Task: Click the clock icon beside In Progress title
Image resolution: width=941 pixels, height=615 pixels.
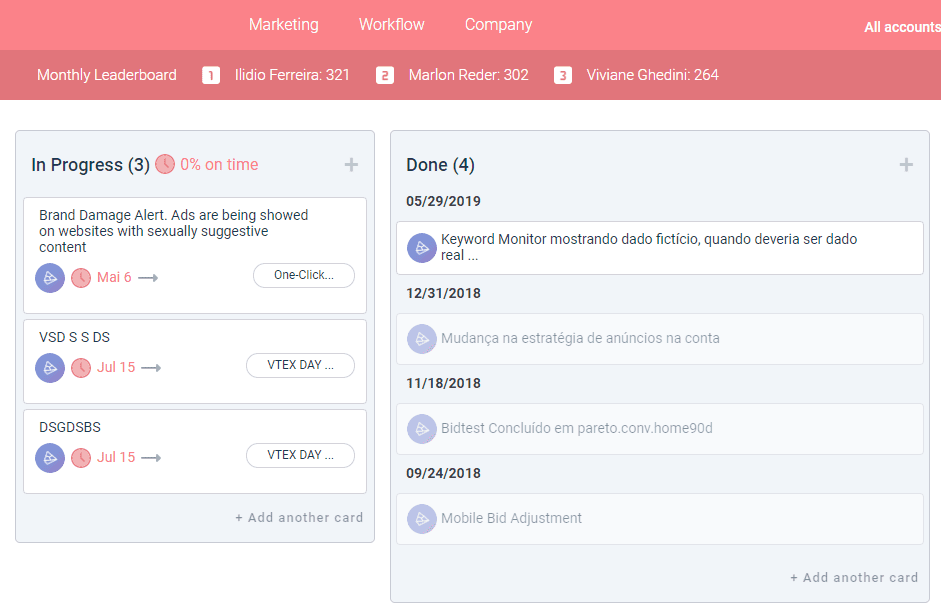Action: (165, 164)
